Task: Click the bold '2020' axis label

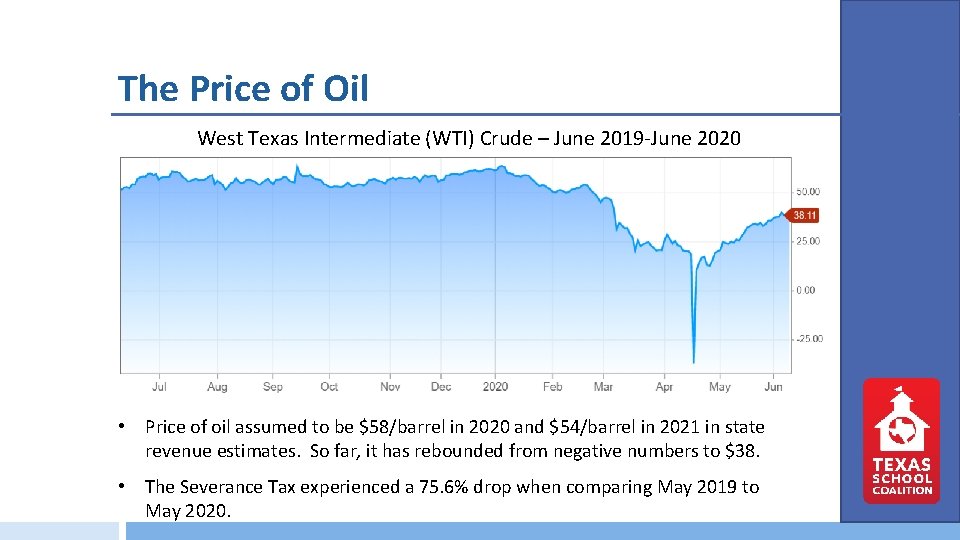Action: (495, 387)
